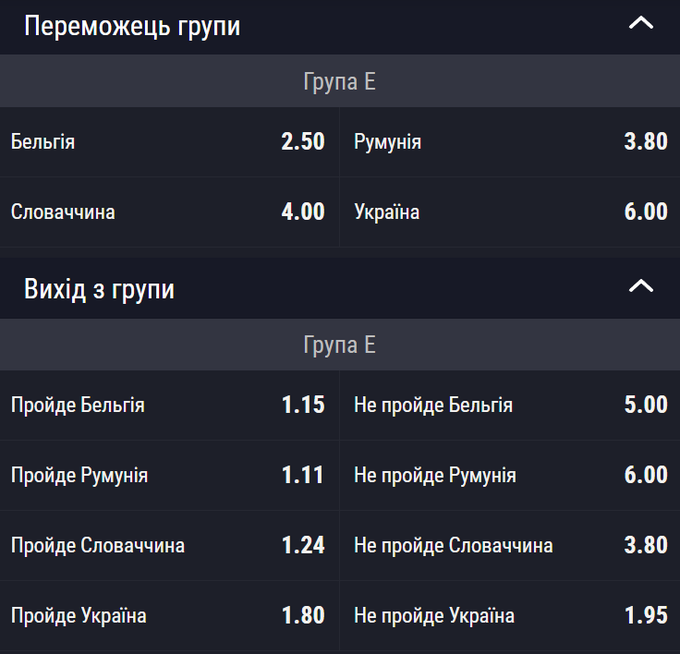
Task: Select Пройде Словаччина at 1.24
Action: tap(169, 545)
